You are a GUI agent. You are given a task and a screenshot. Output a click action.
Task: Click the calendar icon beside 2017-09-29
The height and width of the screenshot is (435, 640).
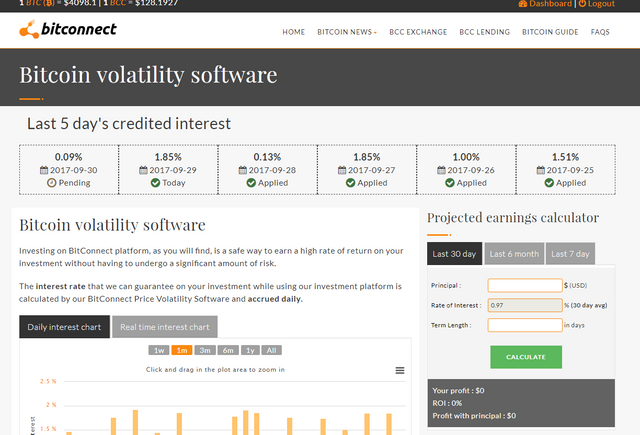click(x=143, y=170)
